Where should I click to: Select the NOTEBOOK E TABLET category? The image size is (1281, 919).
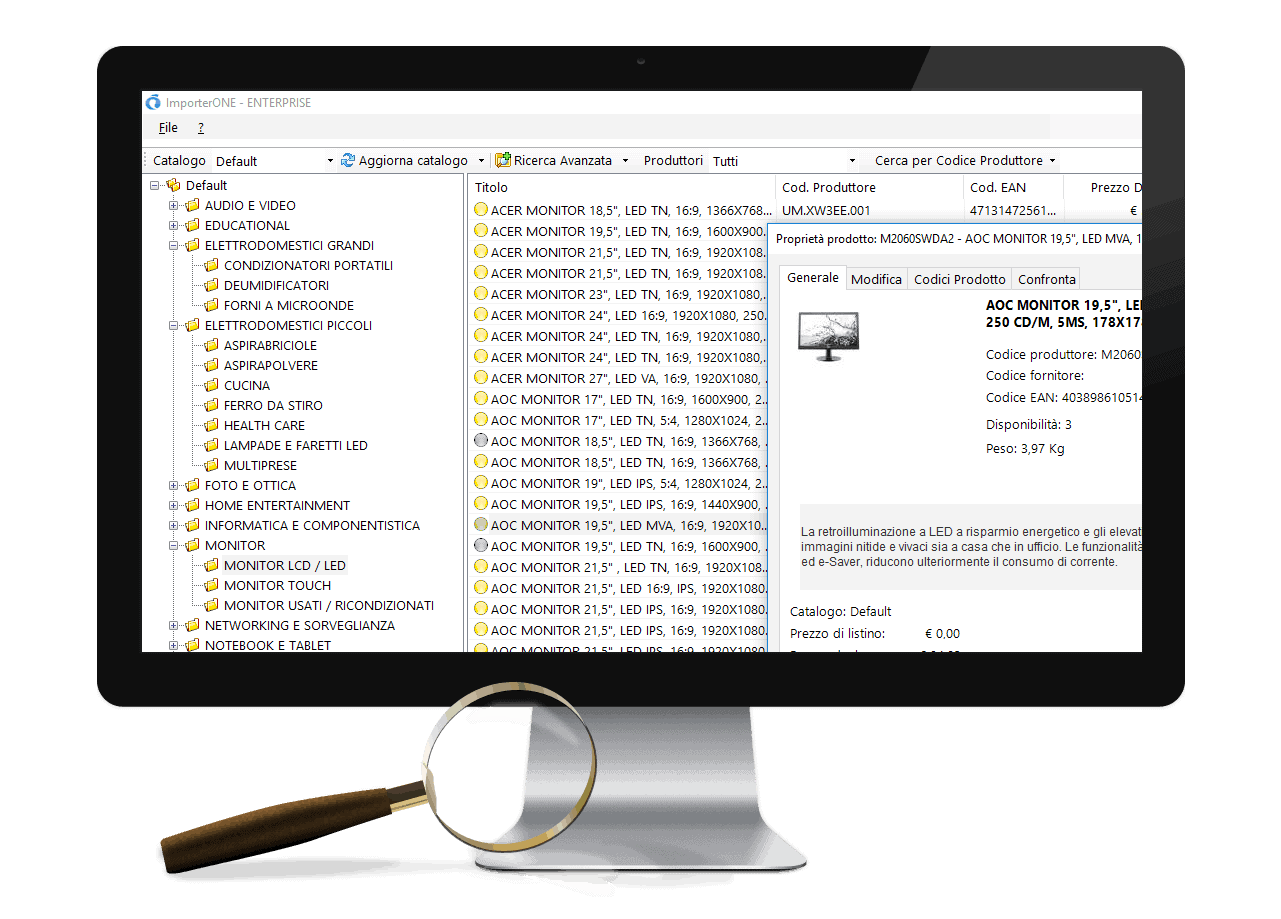click(x=268, y=645)
